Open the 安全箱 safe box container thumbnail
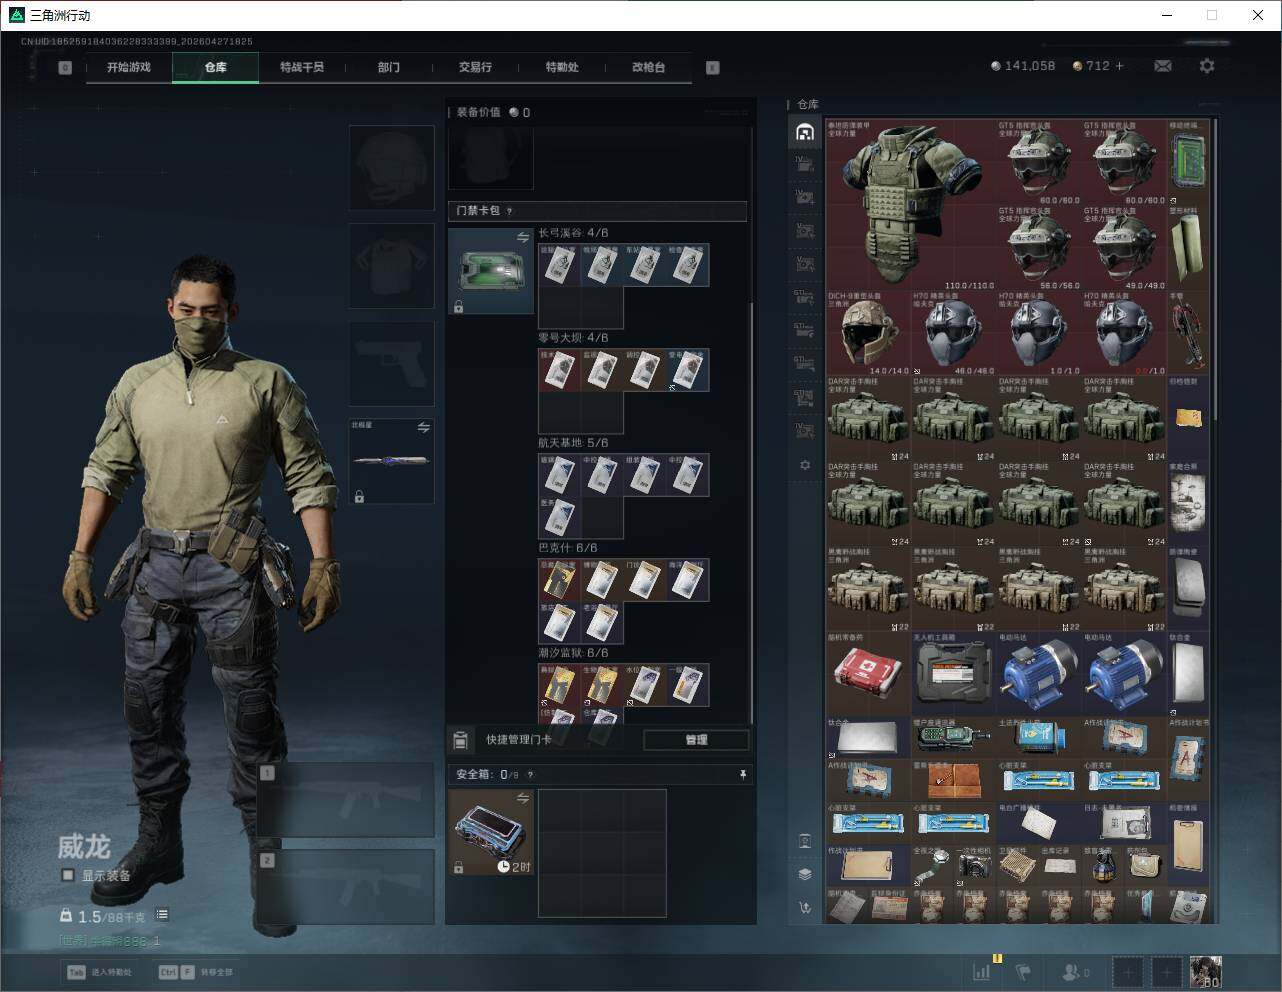The image size is (1282, 992). pos(491,832)
